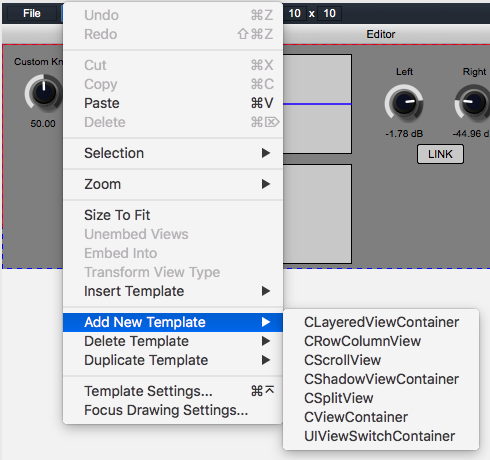The height and width of the screenshot is (460, 490).
Task: Click the Paste menu entry
Action: click(x=173, y=103)
